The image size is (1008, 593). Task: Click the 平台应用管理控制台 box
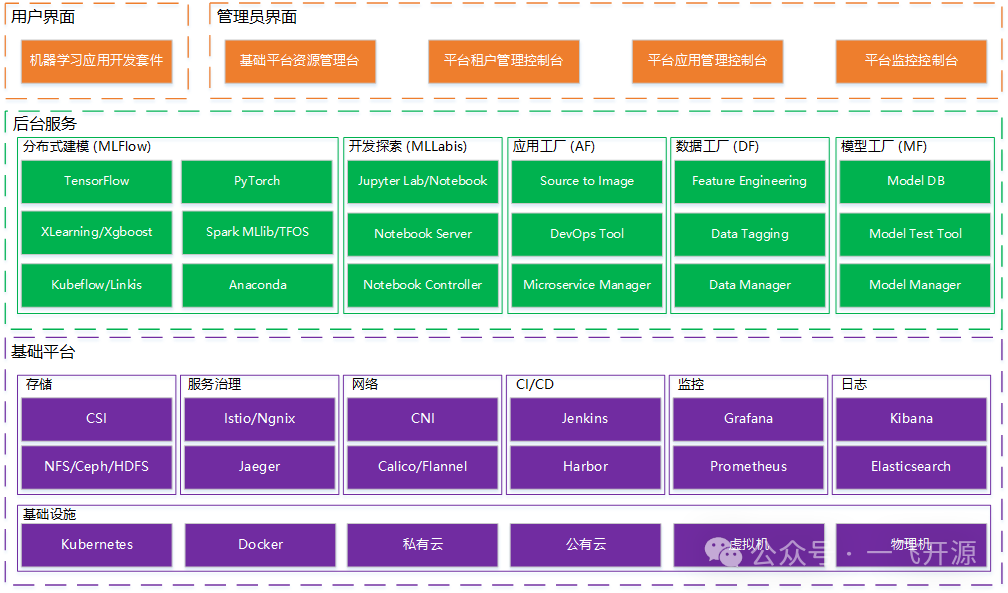(x=708, y=61)
